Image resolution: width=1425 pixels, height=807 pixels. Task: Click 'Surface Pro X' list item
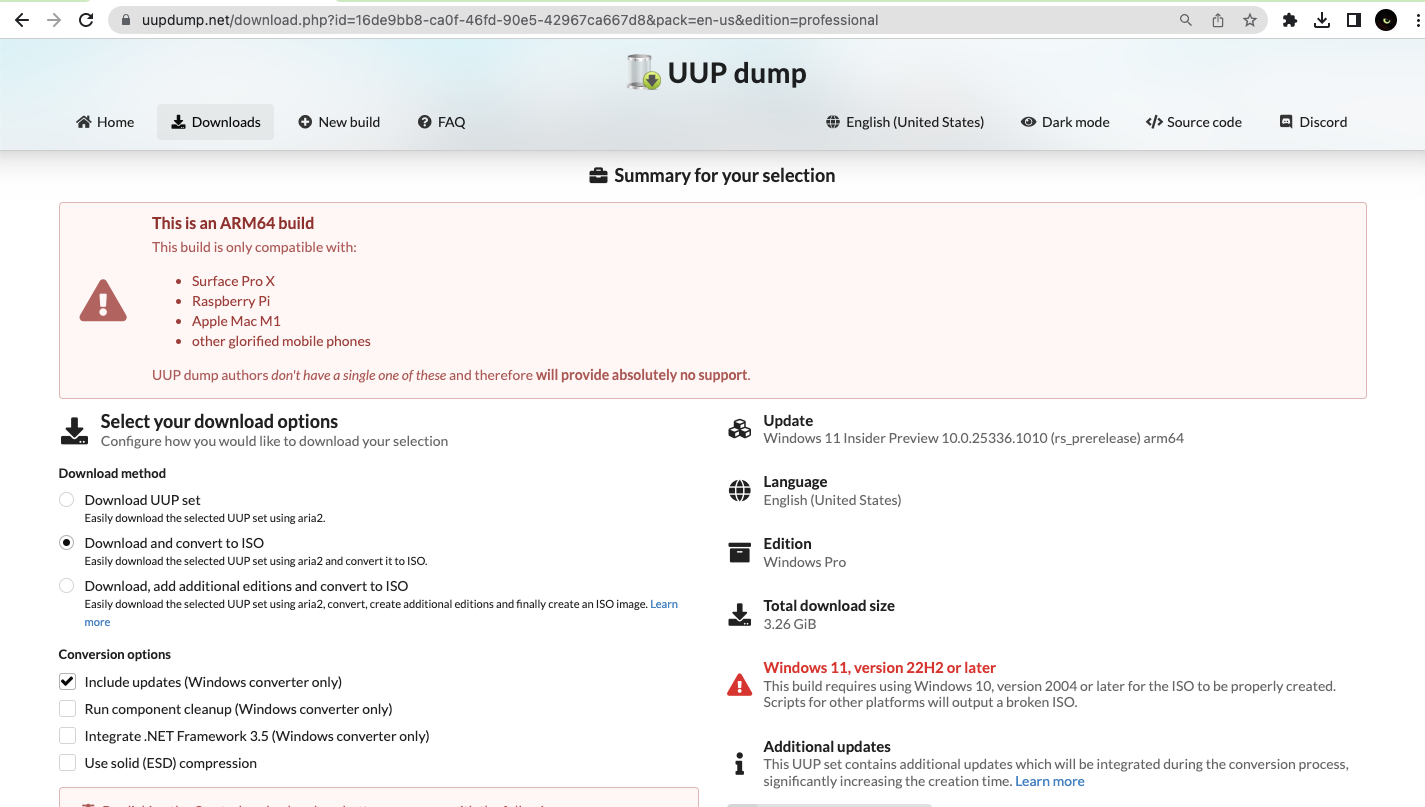[x=233, y=281]
